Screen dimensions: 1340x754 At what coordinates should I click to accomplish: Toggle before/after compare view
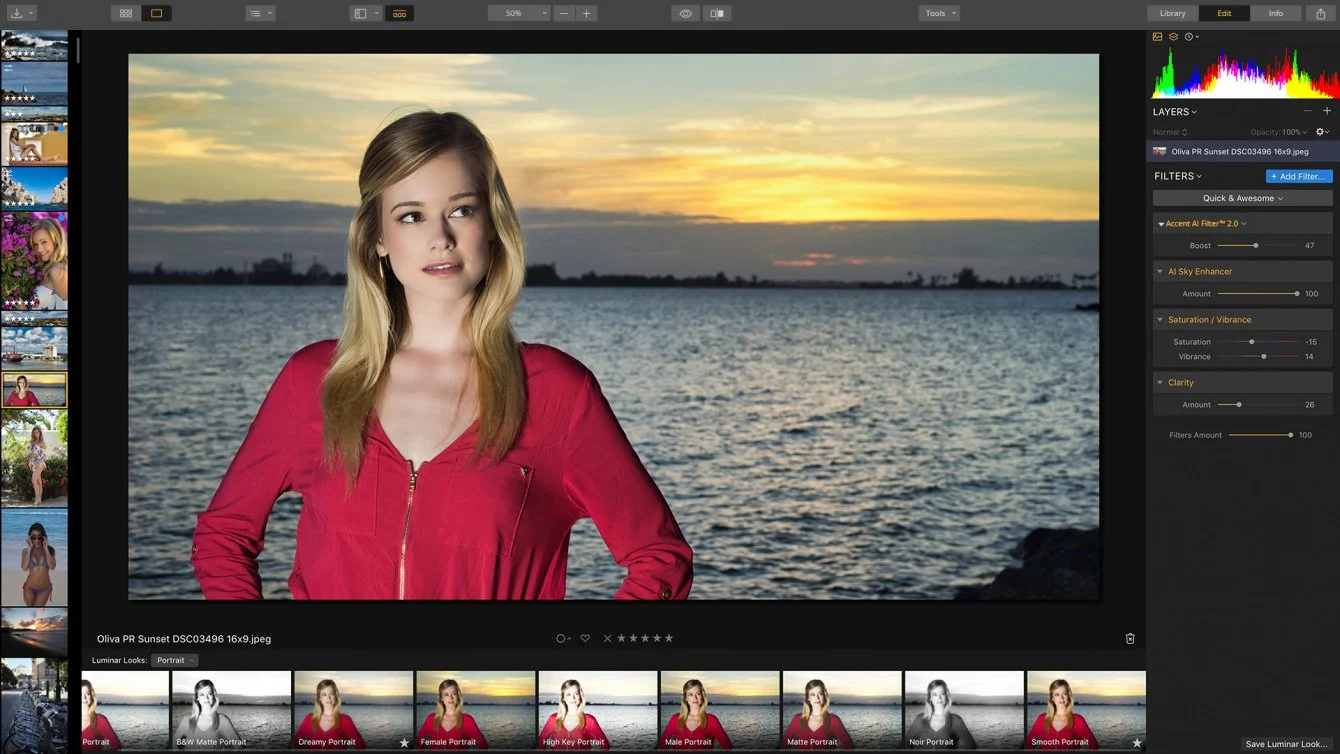click(716, 13)
